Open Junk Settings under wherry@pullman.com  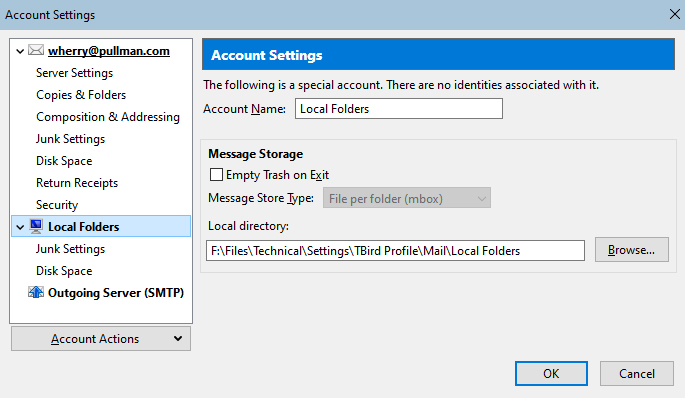click(x=70, y=139)
